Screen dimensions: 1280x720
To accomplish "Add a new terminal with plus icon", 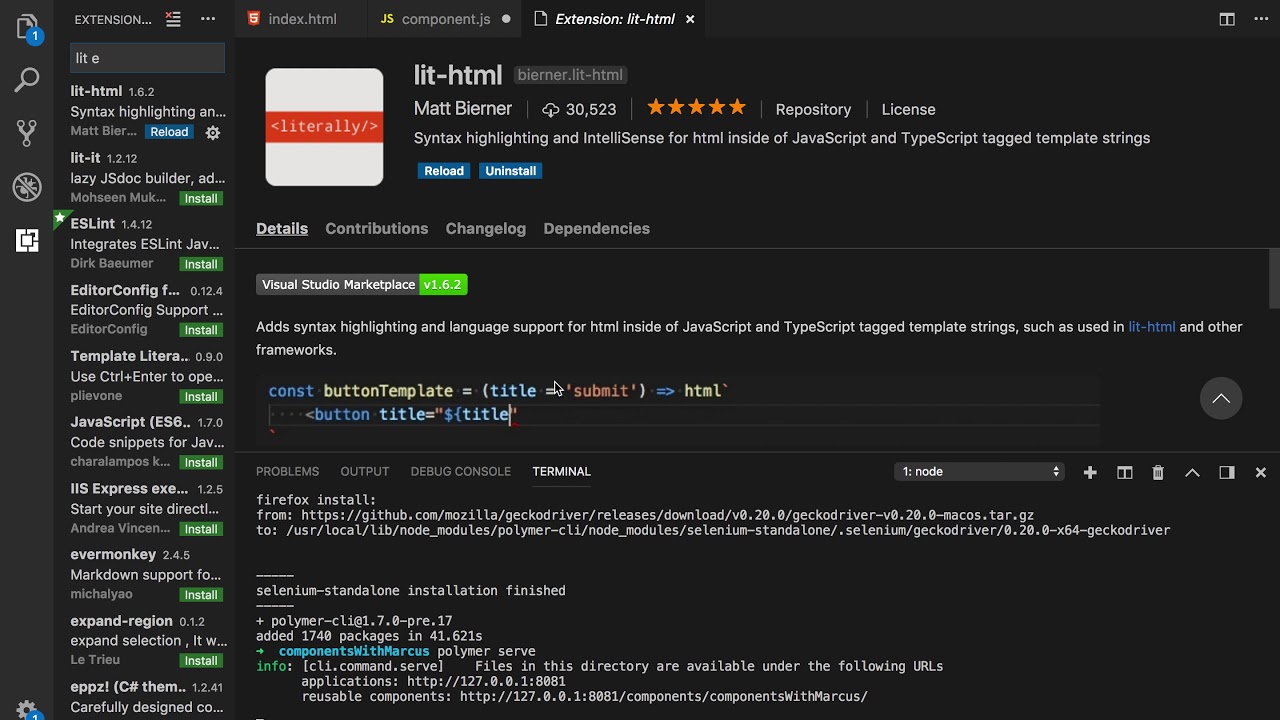I will (1090, 472).
